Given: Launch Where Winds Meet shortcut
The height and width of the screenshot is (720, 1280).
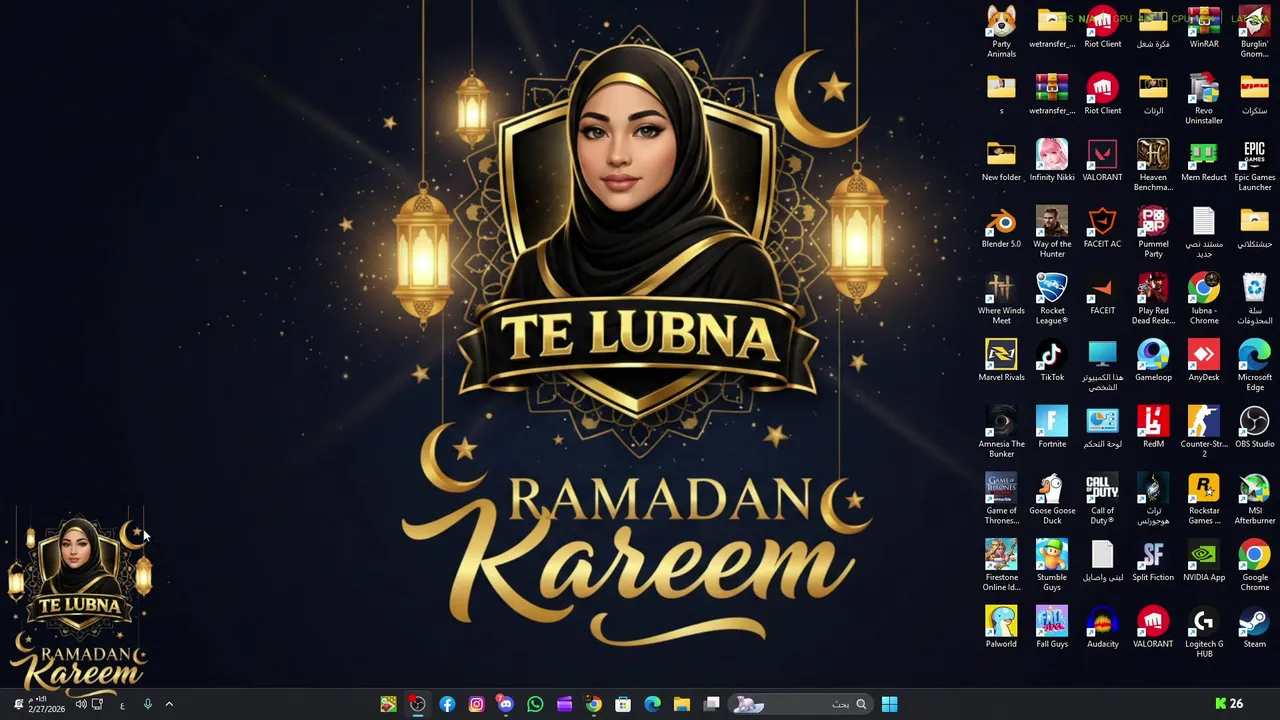Looking at the screenshot, I should 1001,299.
